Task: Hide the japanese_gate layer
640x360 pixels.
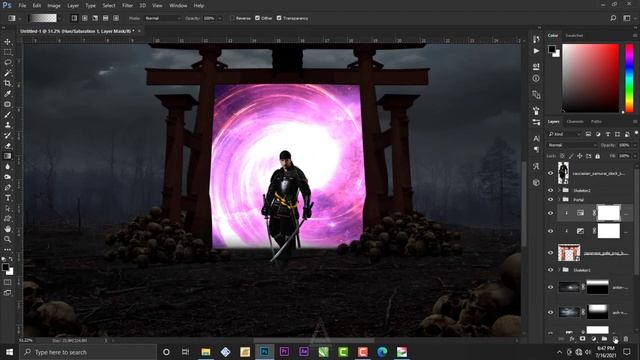Action: (x=550, y=253)
